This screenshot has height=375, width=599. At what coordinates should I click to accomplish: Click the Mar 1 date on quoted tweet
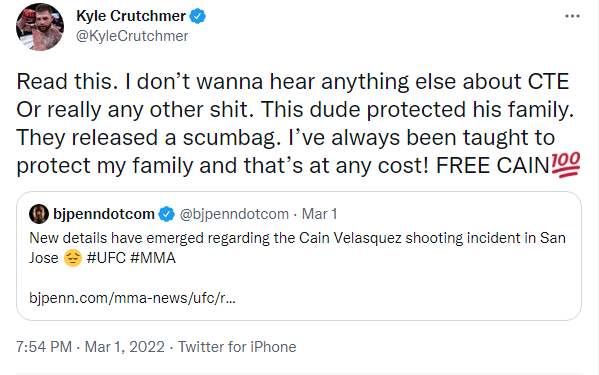tap(319, 214)
